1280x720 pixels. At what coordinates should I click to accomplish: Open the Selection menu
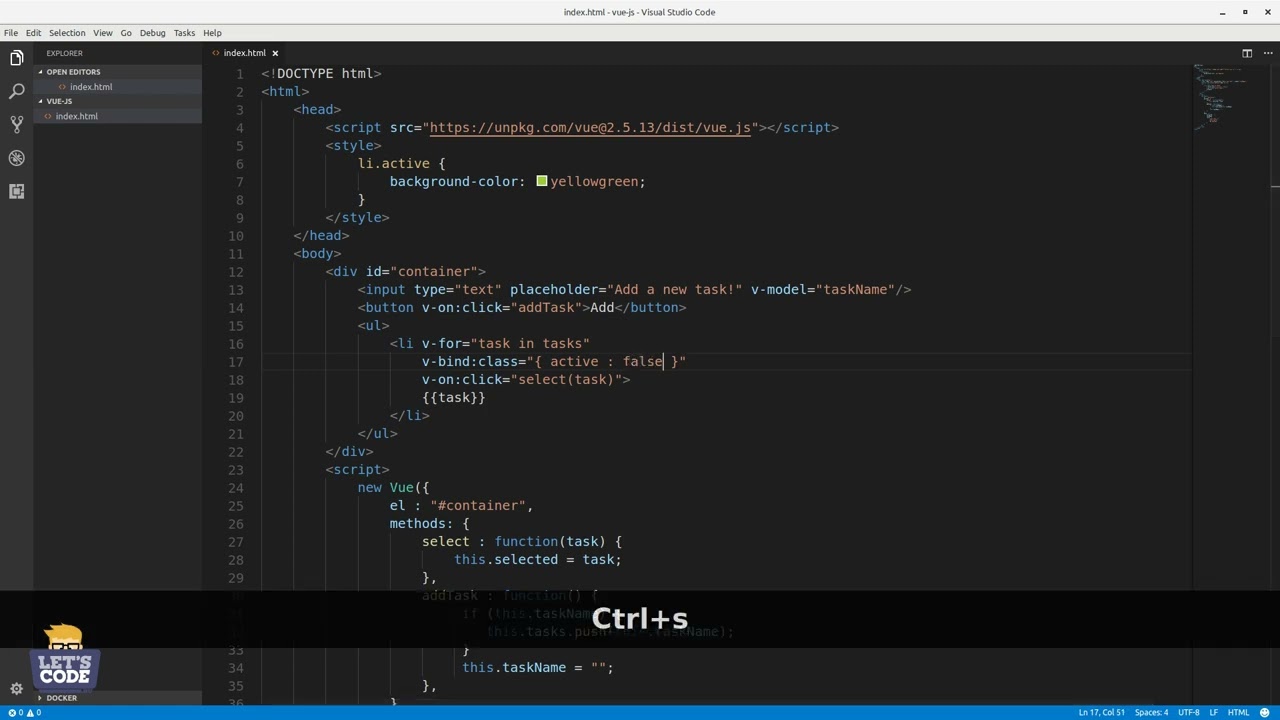pyautogui.click(x=67, y=33)
